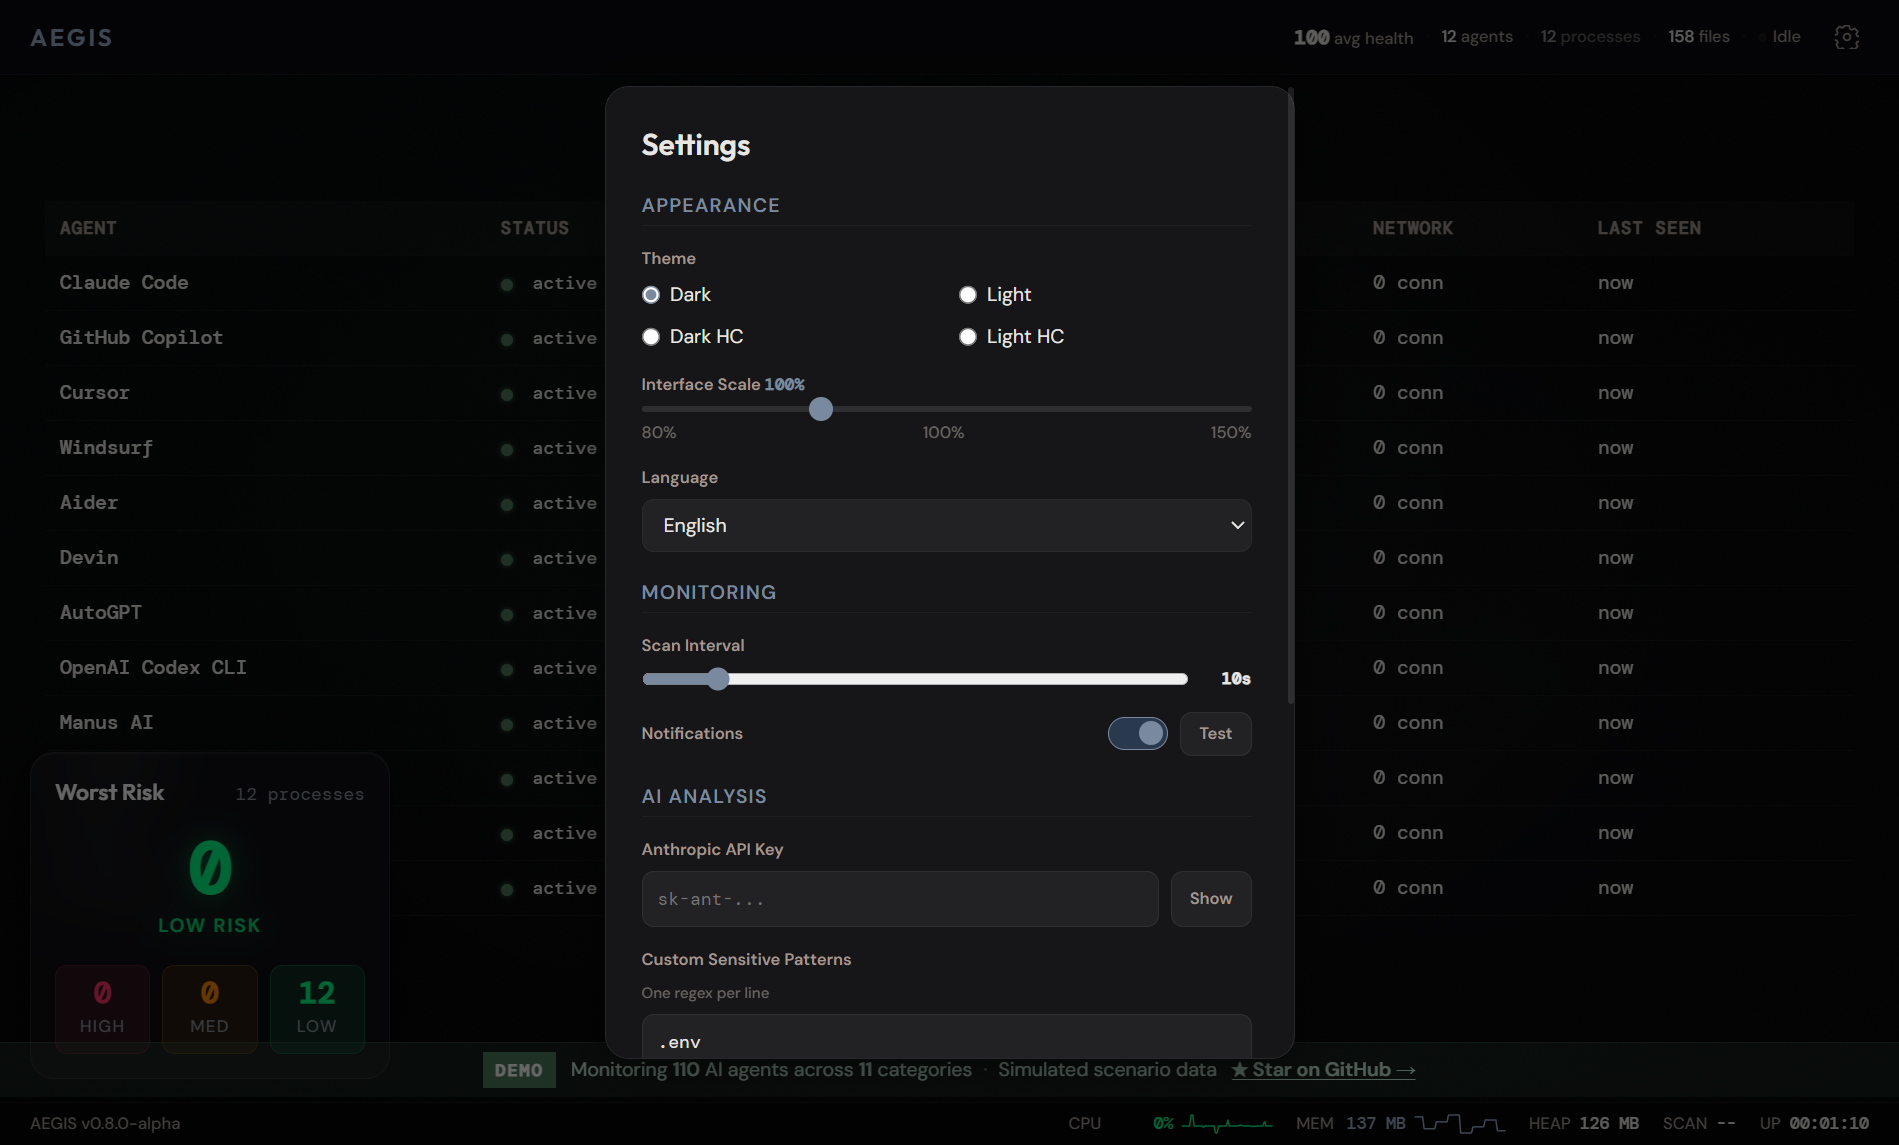1899x1145 pixels.
Task: Click the AEGIS v0.8.0-alpha version label
Action: coord(105,1124)
